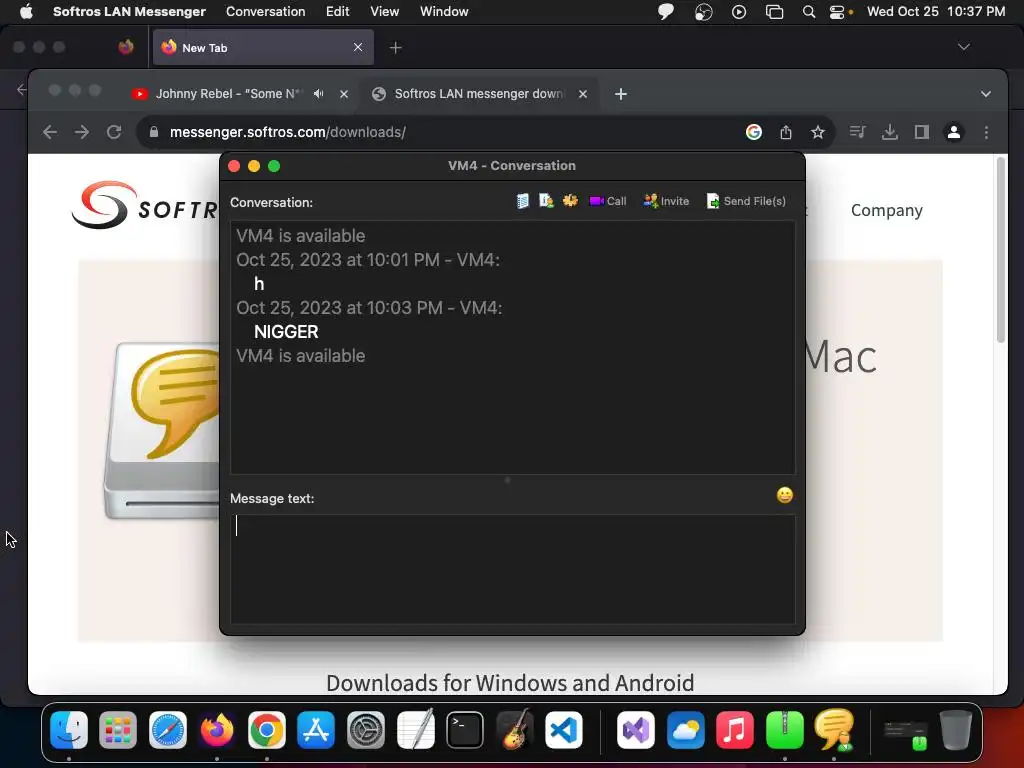Screen dimensions: 1024x768
Task: Focus the Message text input box
Action: click(x=513, y=569)
